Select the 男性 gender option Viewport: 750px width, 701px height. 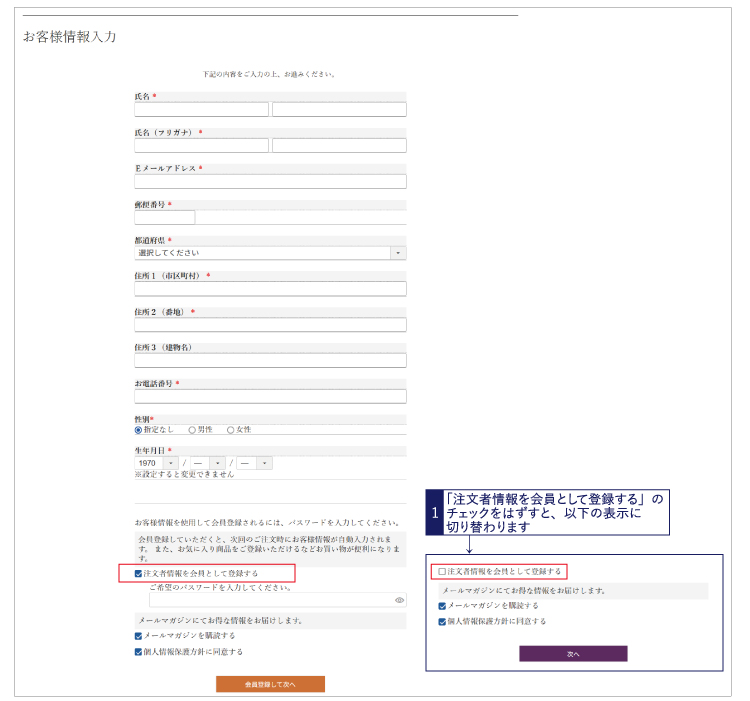click(x=192, y=430)
